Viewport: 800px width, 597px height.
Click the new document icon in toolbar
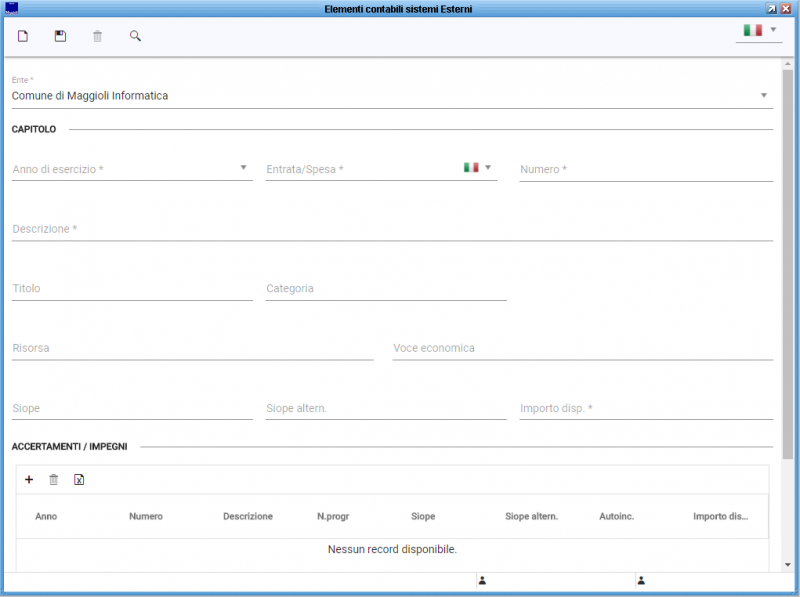point(23,36)
